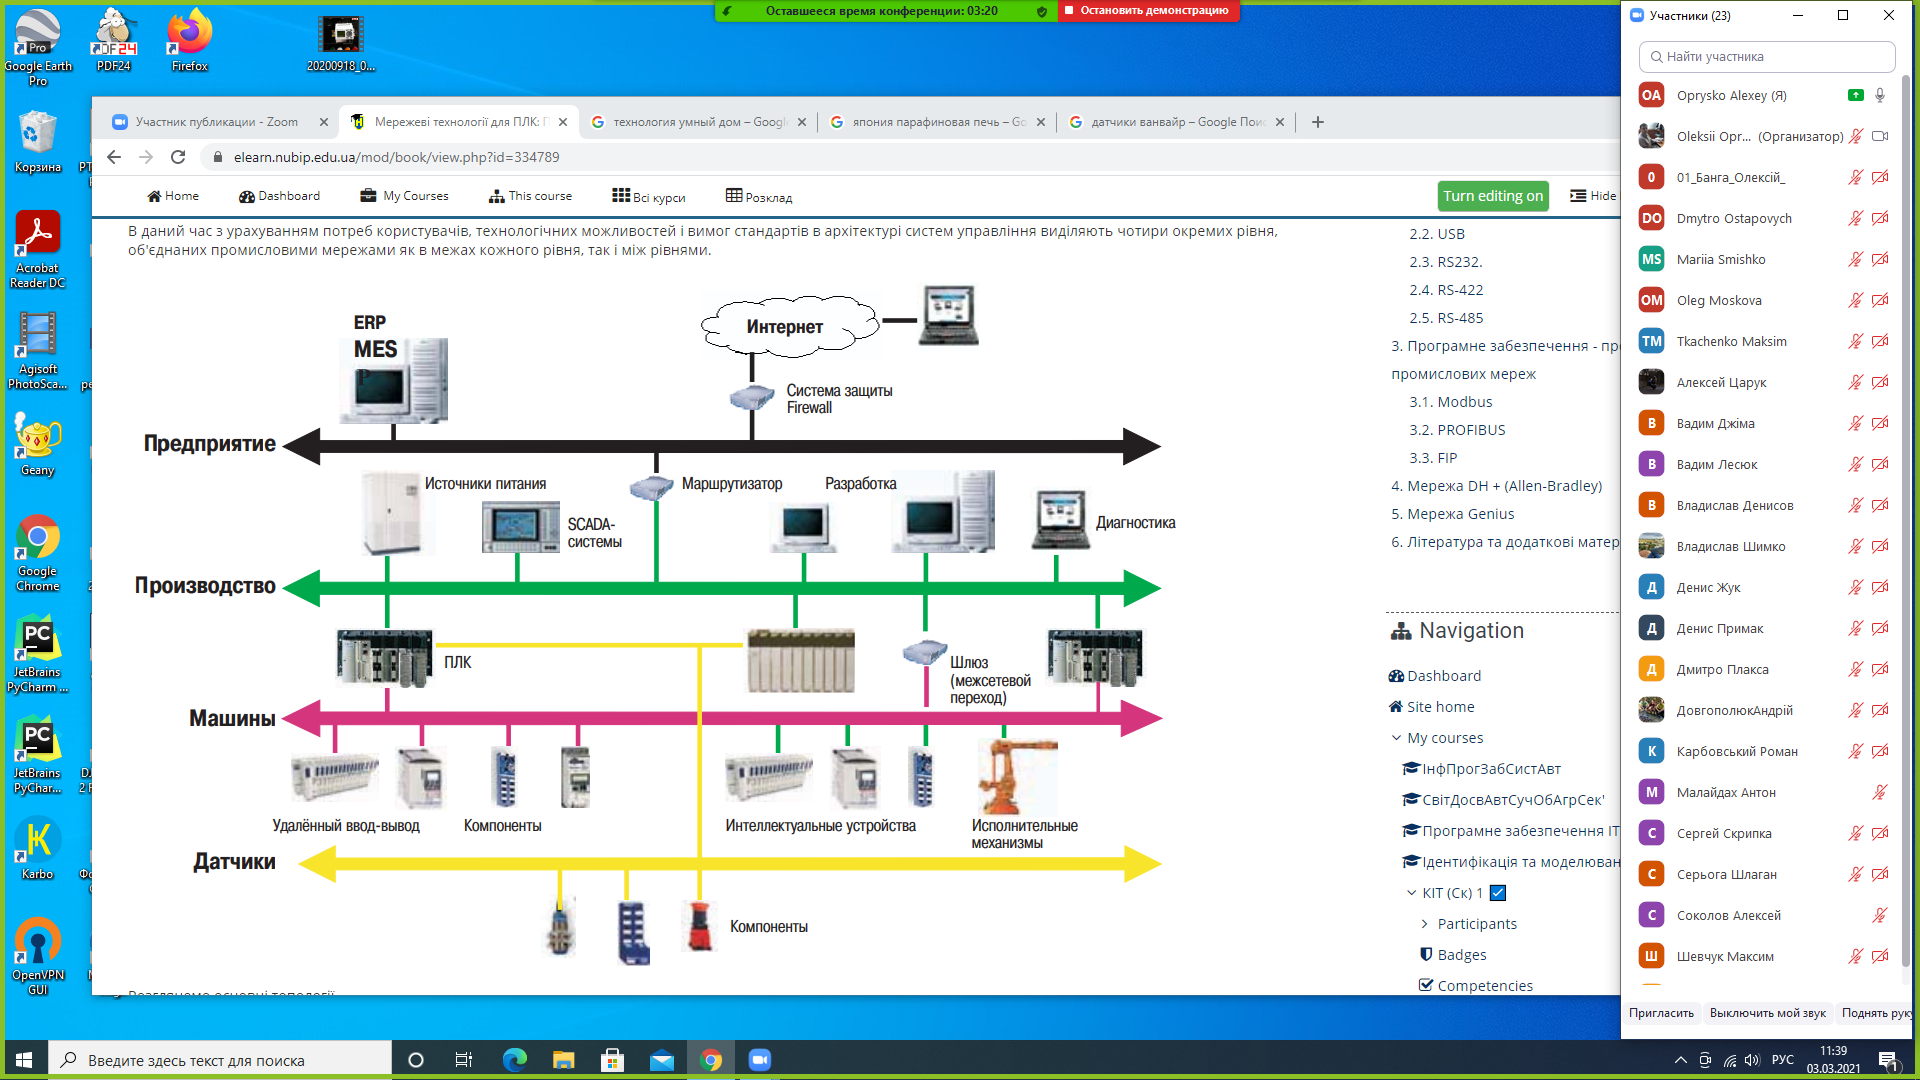
Task: Click the Windows taskbar search box
Action: (220, 1060)
